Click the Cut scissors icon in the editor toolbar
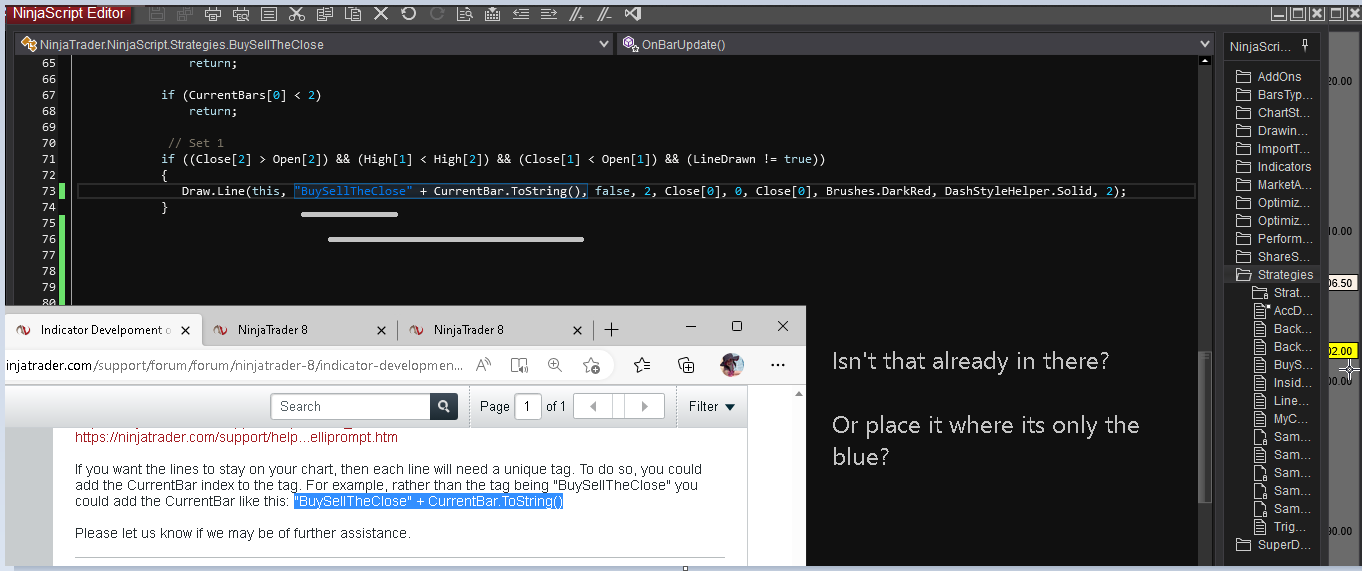1362x571 pixels. pyautogui.click(x=297, y=14)
